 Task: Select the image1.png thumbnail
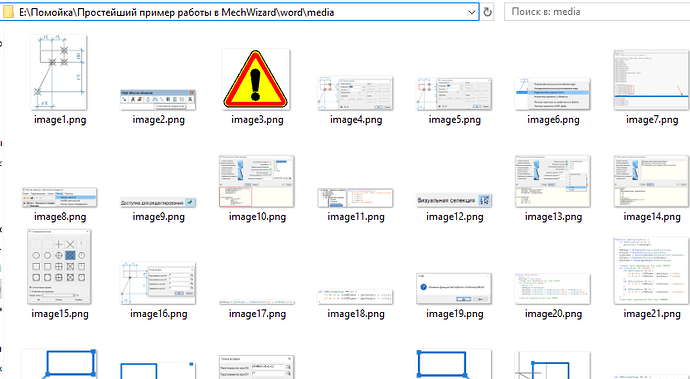pyautogui.click(x=59, y=73)
